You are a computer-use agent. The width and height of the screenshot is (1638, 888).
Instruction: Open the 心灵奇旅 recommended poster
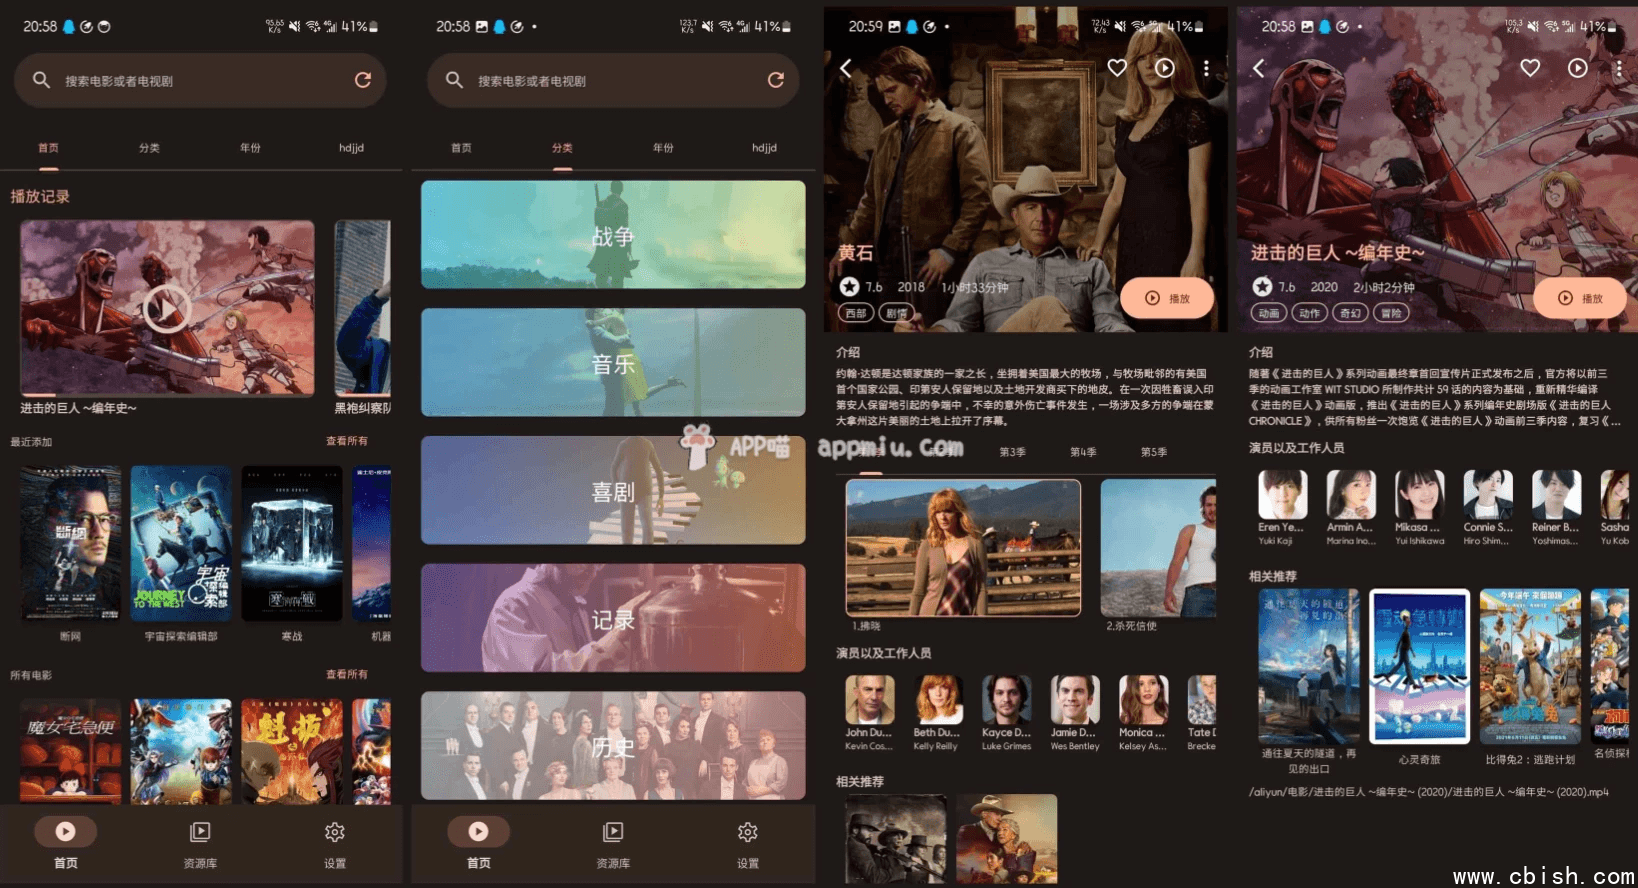pos(1419,666)
